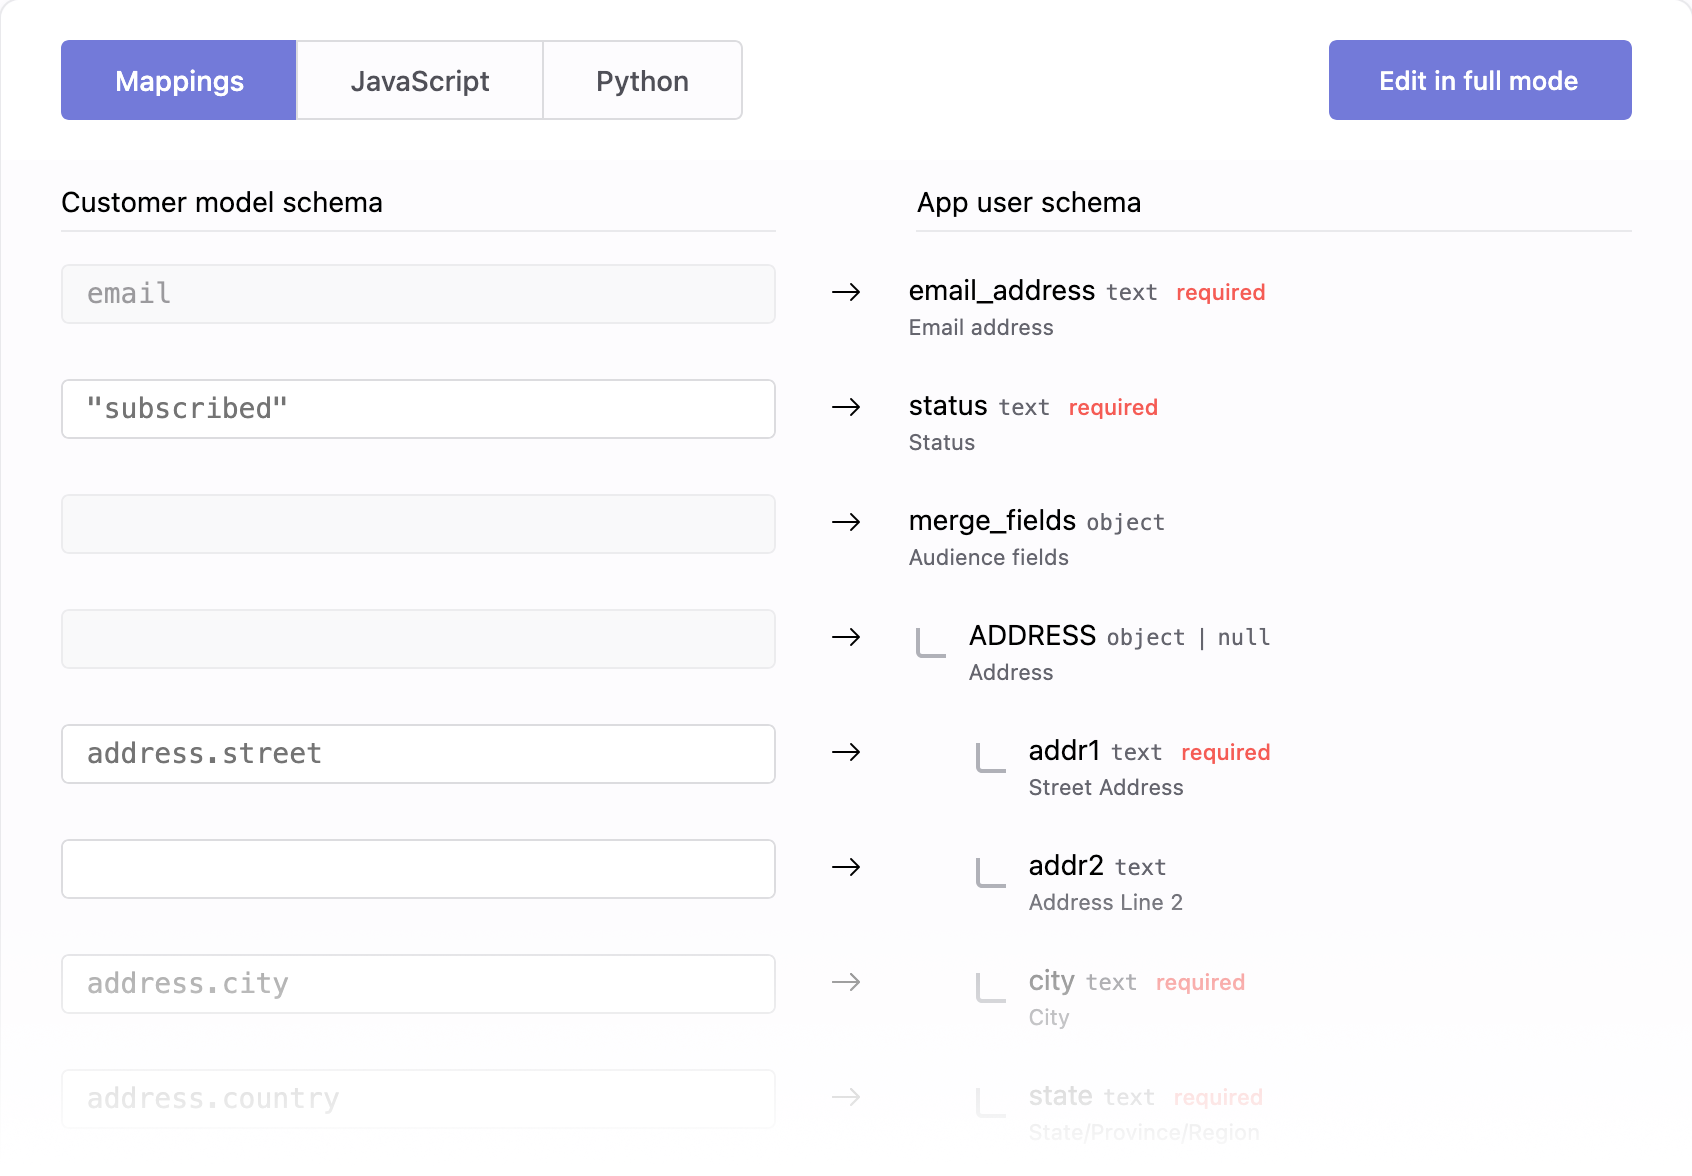Click the empty merge_fields mapping input
The width and height of the screenshot is (1692, 1176).
coord(418,524)
